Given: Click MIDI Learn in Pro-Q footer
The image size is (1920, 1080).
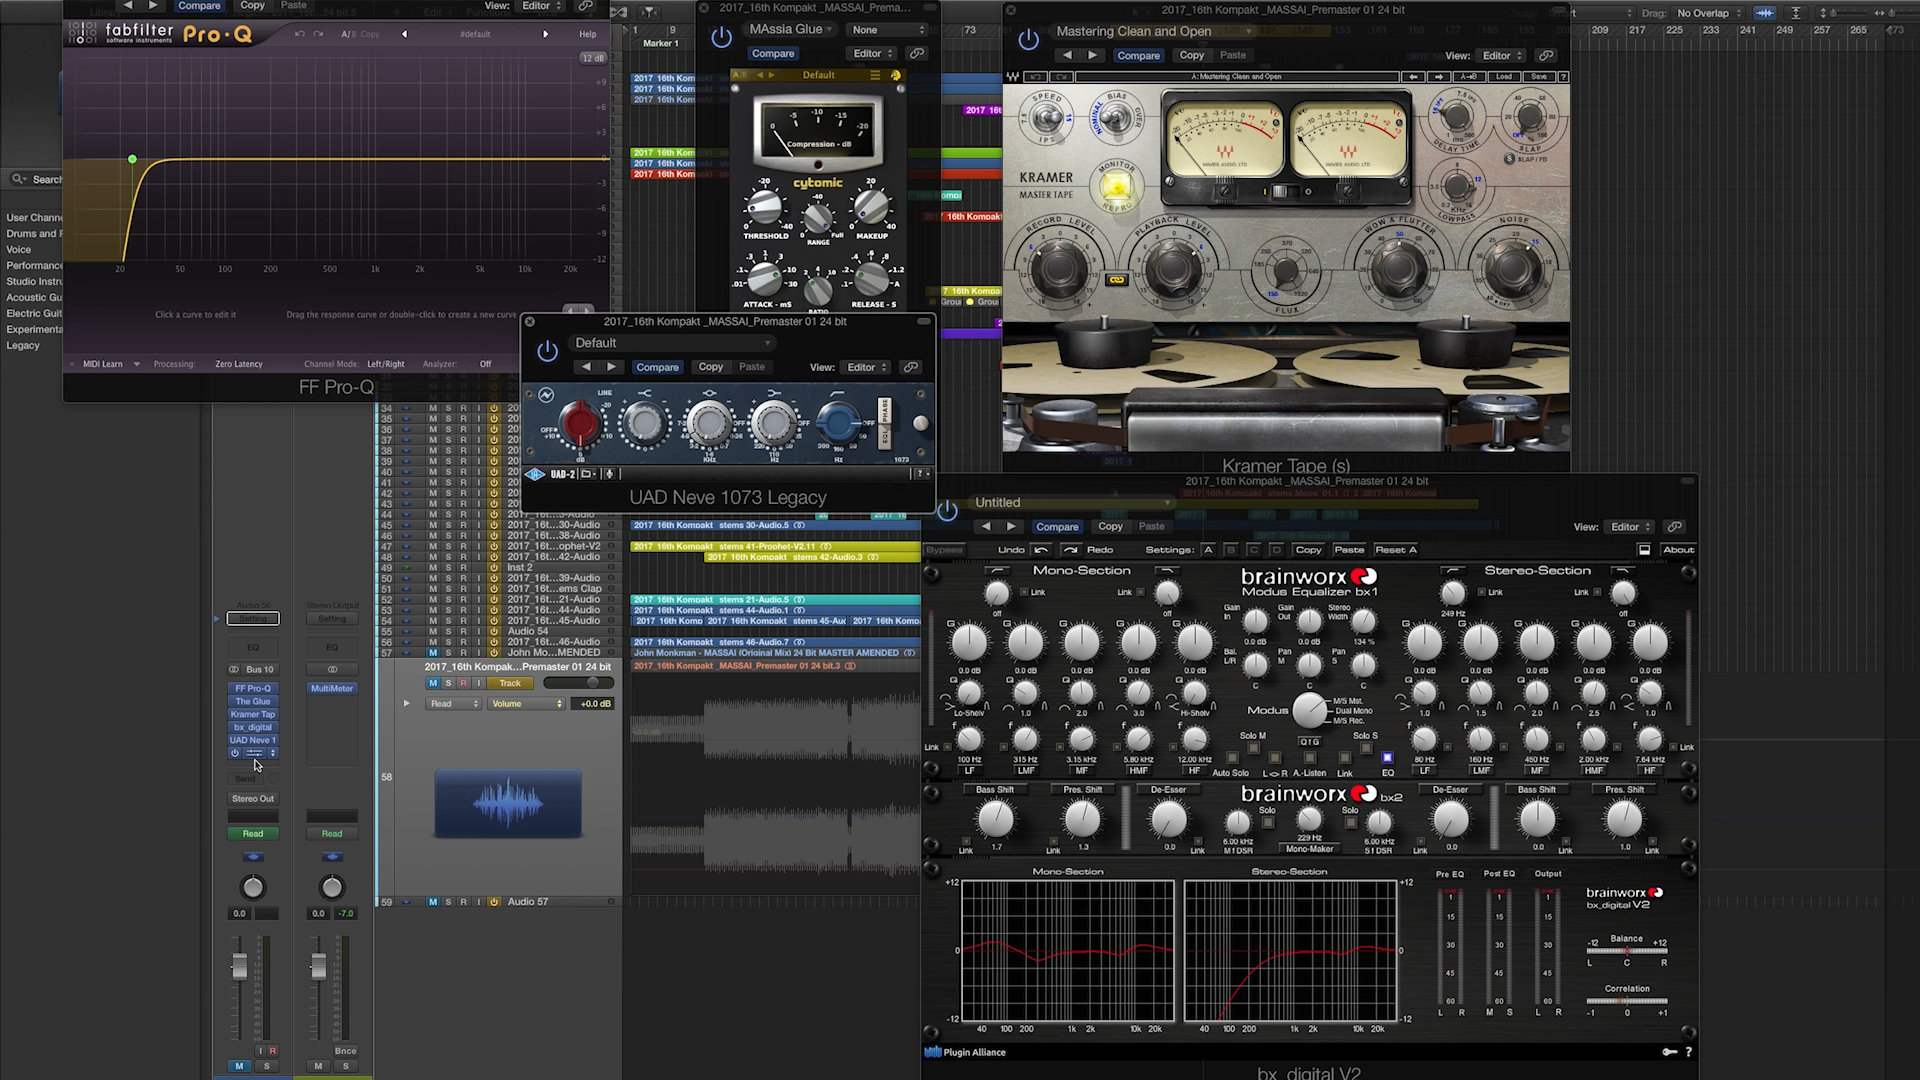Looking at the screenshot, I should (x=102, y=364).
